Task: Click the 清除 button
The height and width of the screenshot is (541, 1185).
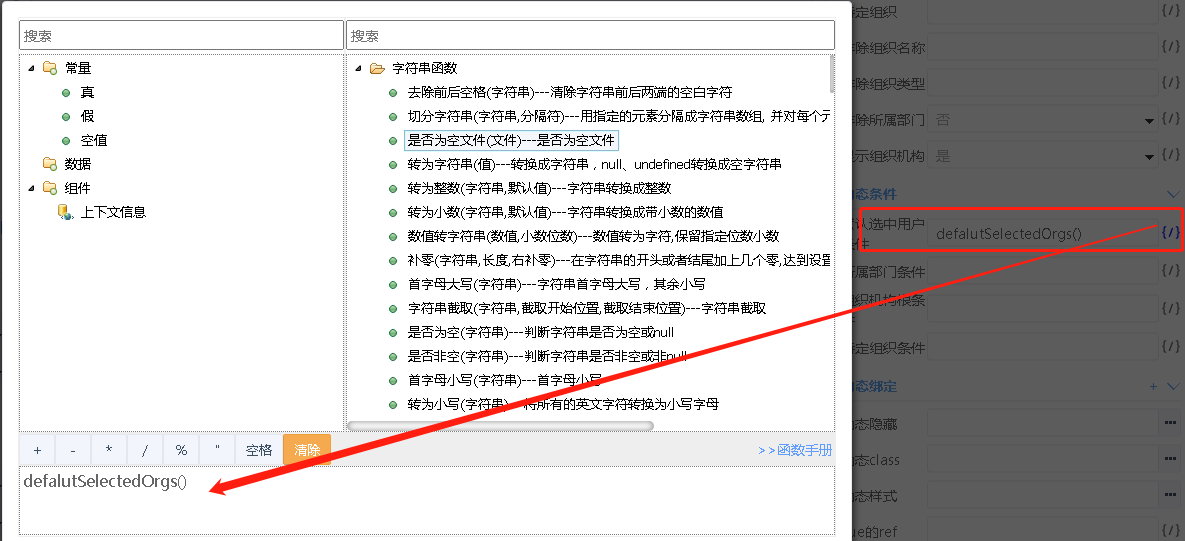Action: [306, 450]
